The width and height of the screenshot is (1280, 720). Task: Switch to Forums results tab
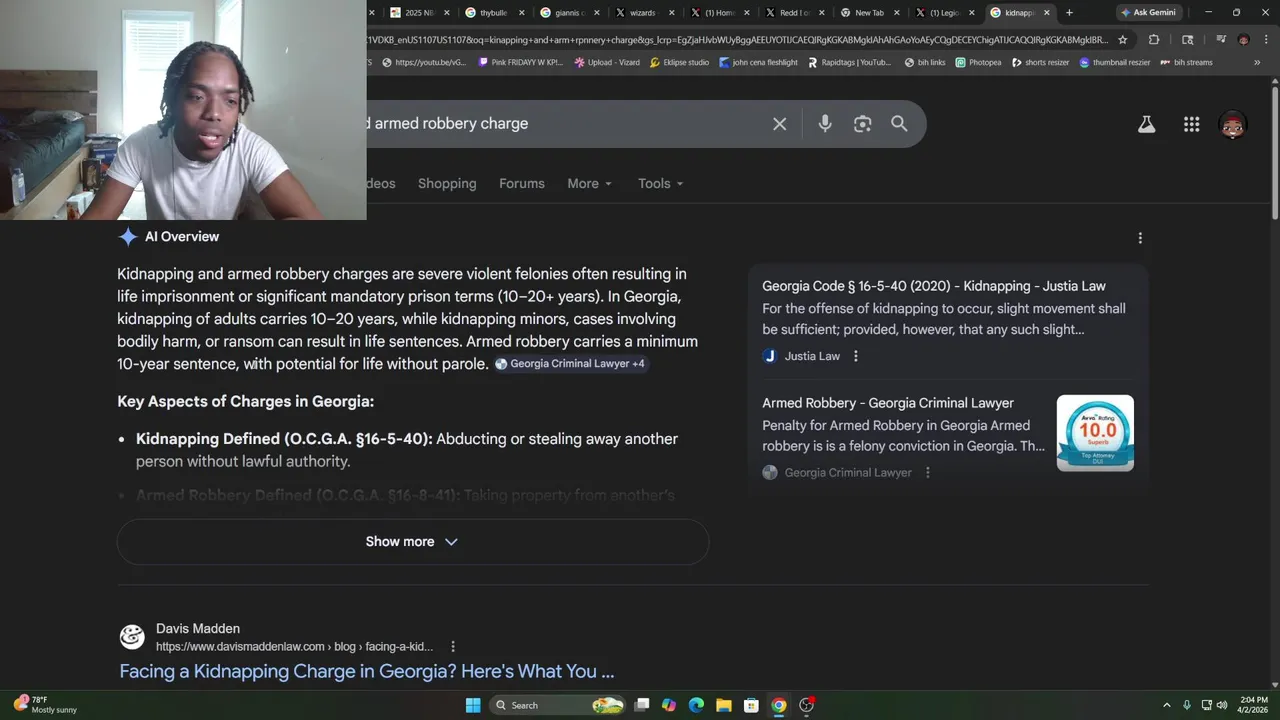coord(522,184)
